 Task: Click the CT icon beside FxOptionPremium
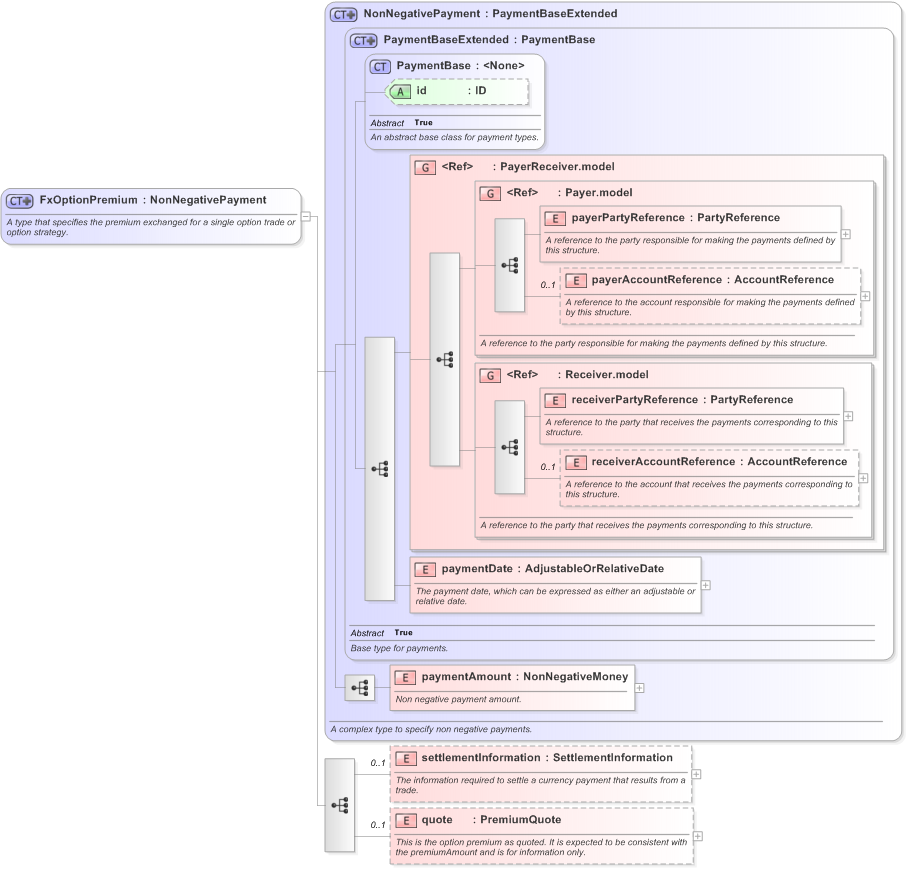[20, 201]
